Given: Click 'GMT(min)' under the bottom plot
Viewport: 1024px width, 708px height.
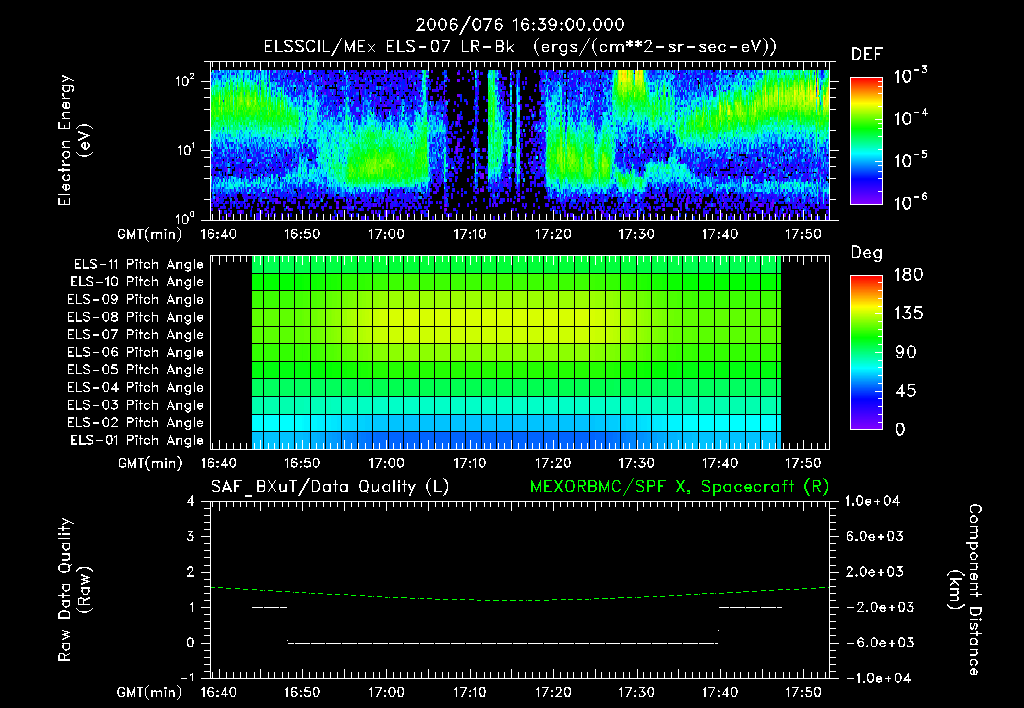Looking at the screenshot, I should pyautogui.click(x=150, y=693).
